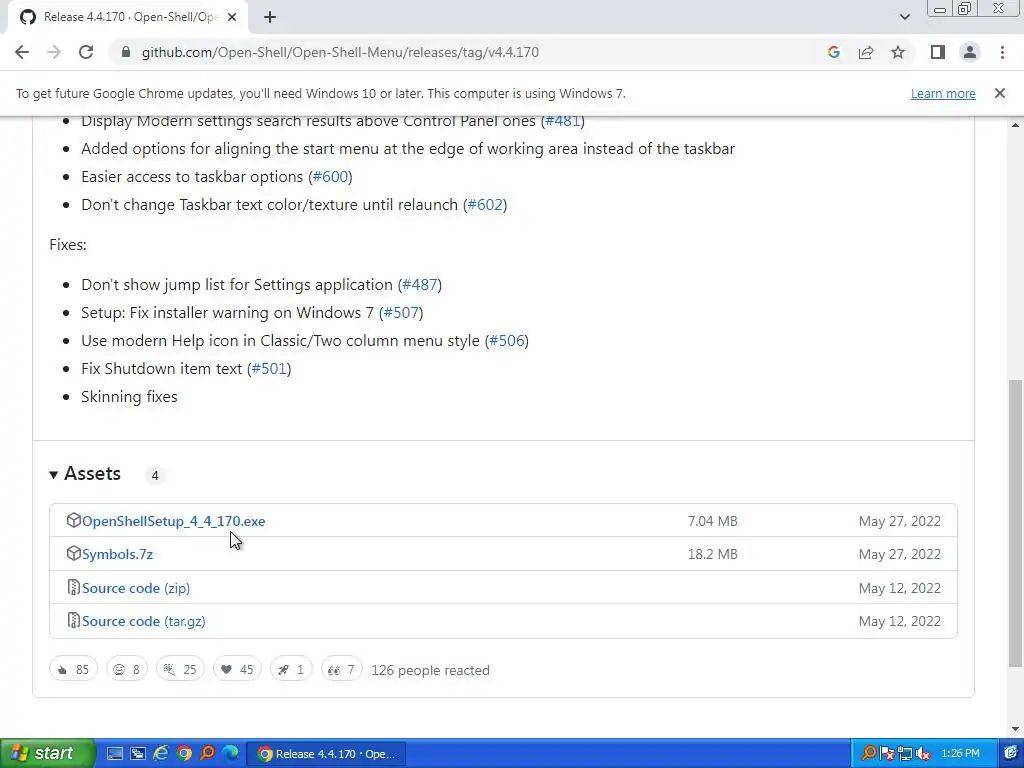Toggle rocket reaction with 1
The width and height of the screenshot is (1024, 768).
(x=291, y=669)
